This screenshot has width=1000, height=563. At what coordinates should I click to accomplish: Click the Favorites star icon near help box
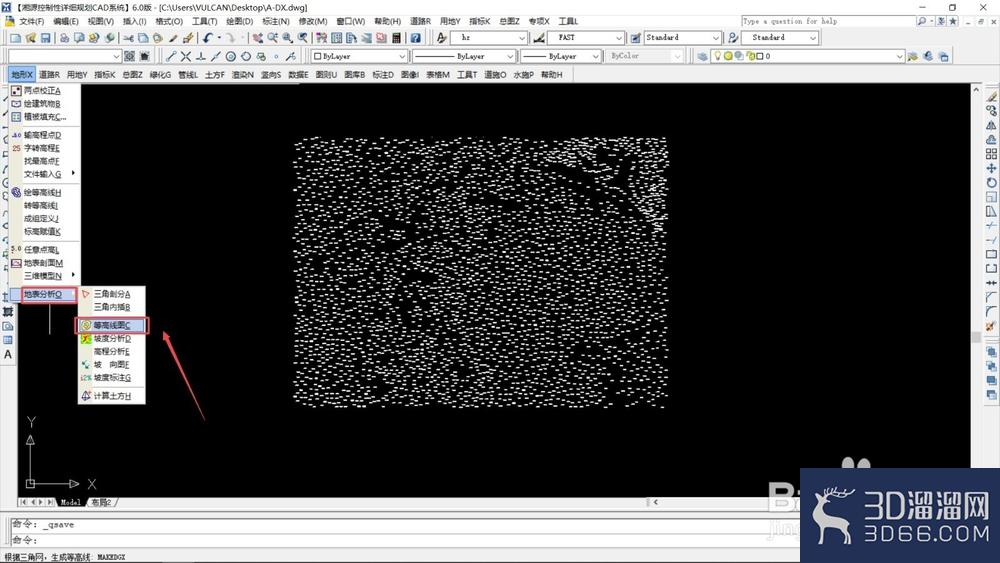point(953,21)
